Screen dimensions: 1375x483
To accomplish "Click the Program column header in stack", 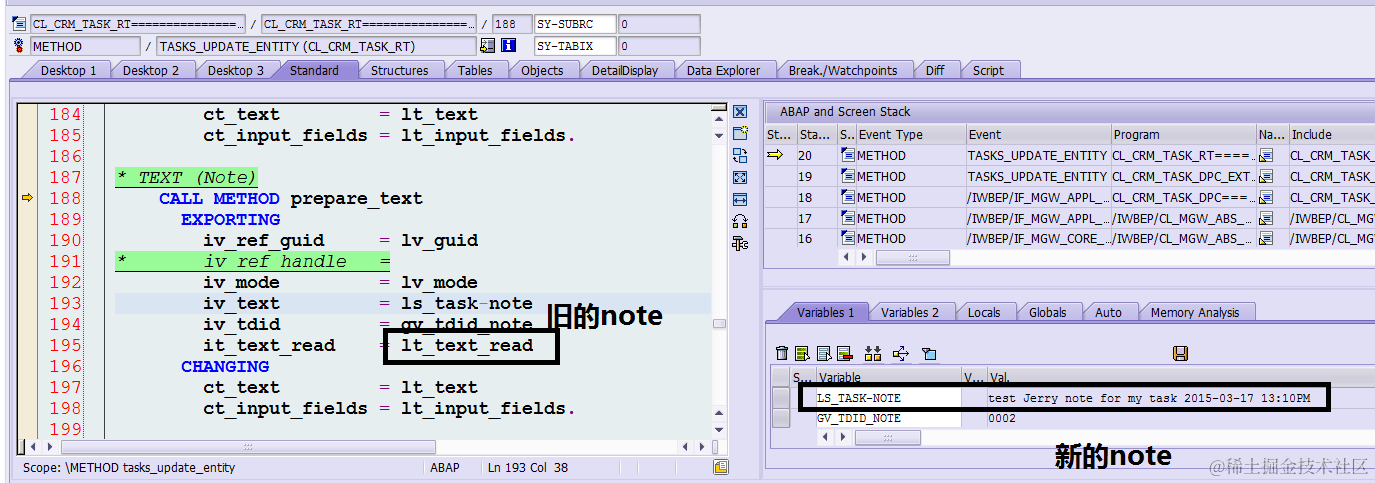I will coord(1184,134).
